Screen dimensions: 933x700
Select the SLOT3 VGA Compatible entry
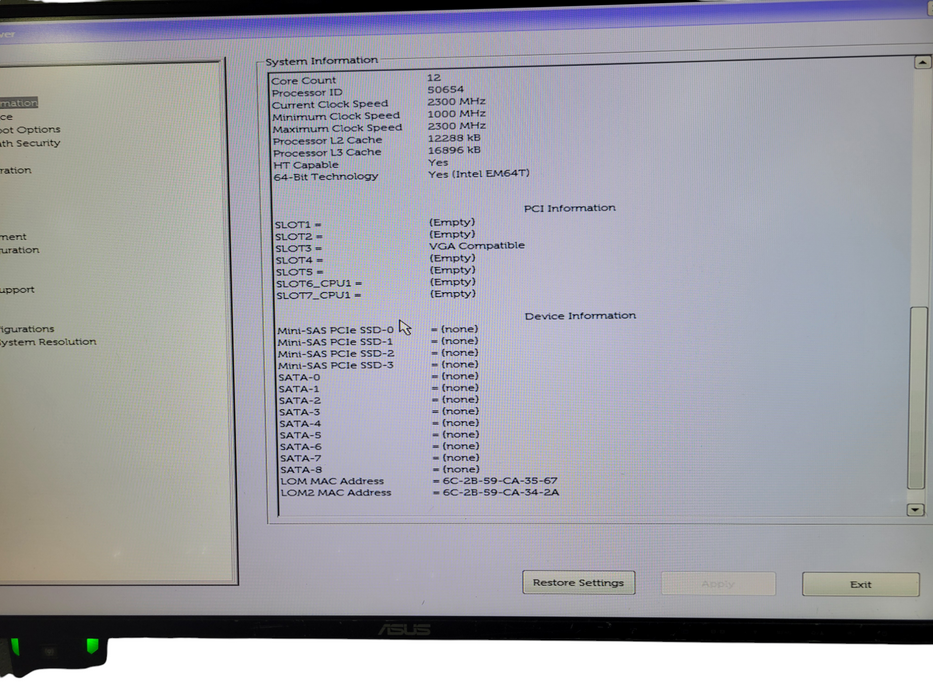point(400,246)
